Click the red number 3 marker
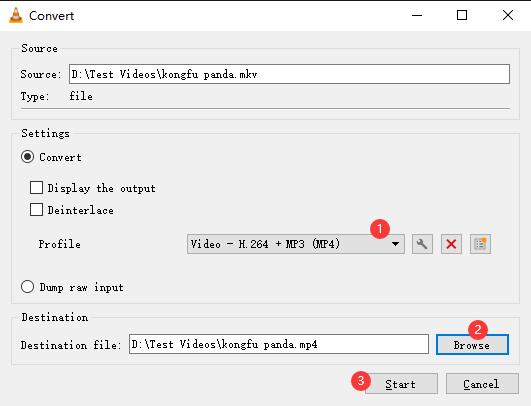 tap(361, 381)
